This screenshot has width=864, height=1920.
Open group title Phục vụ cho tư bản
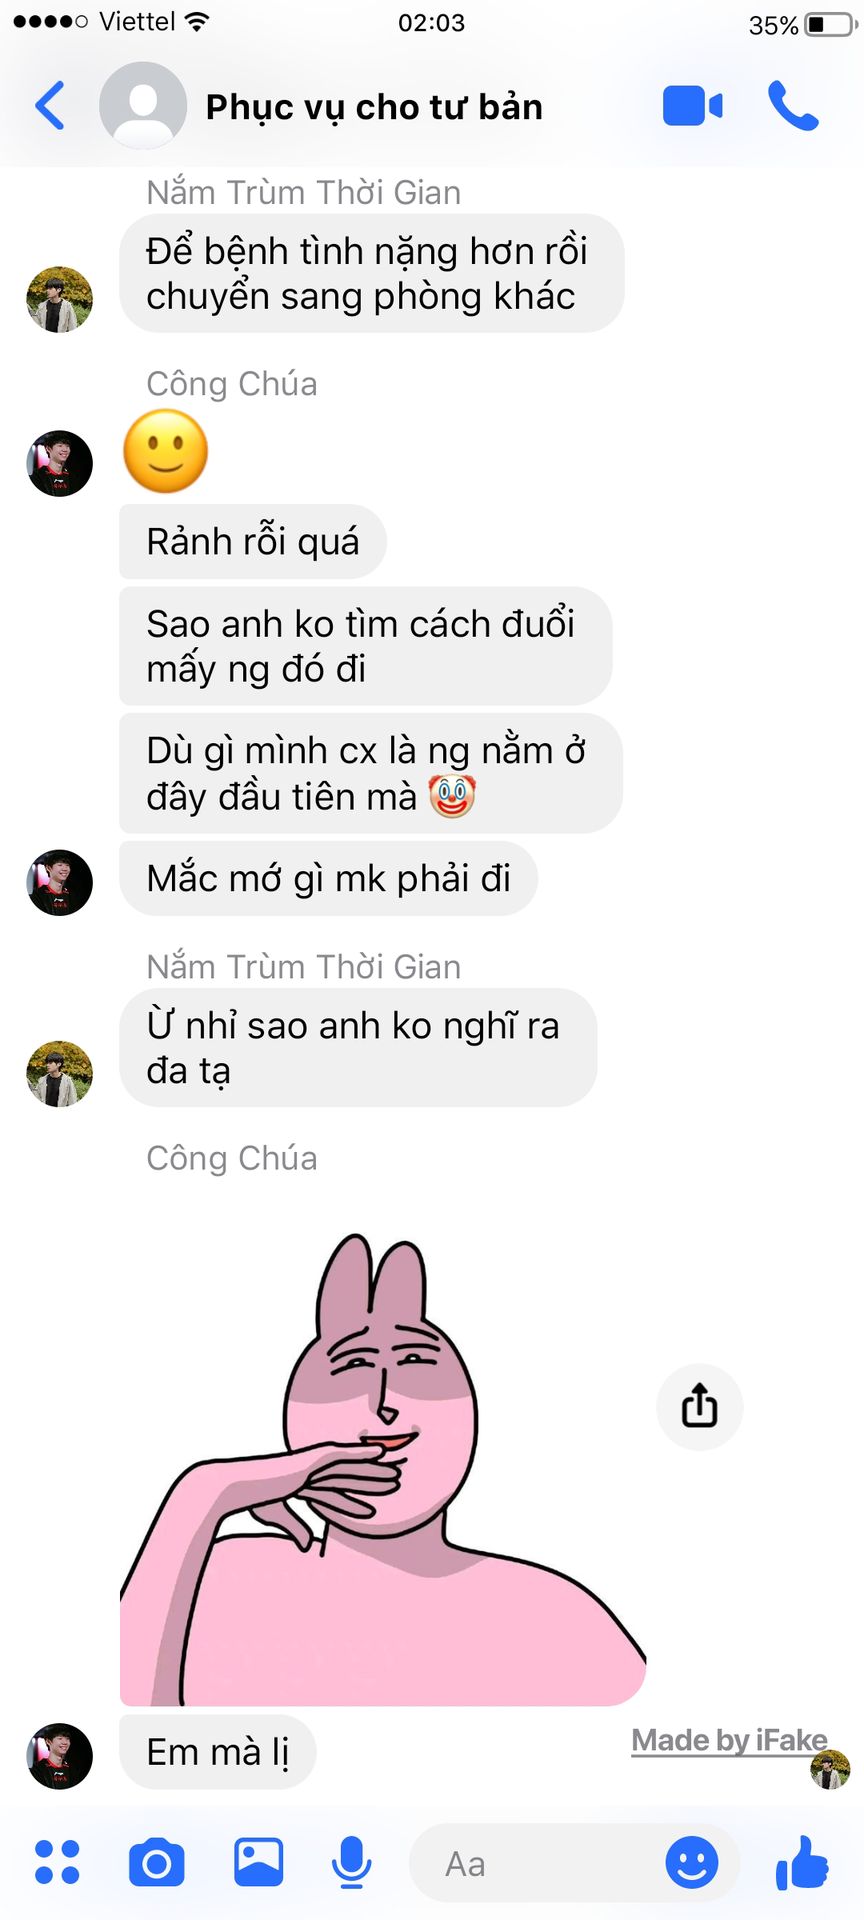374,107
